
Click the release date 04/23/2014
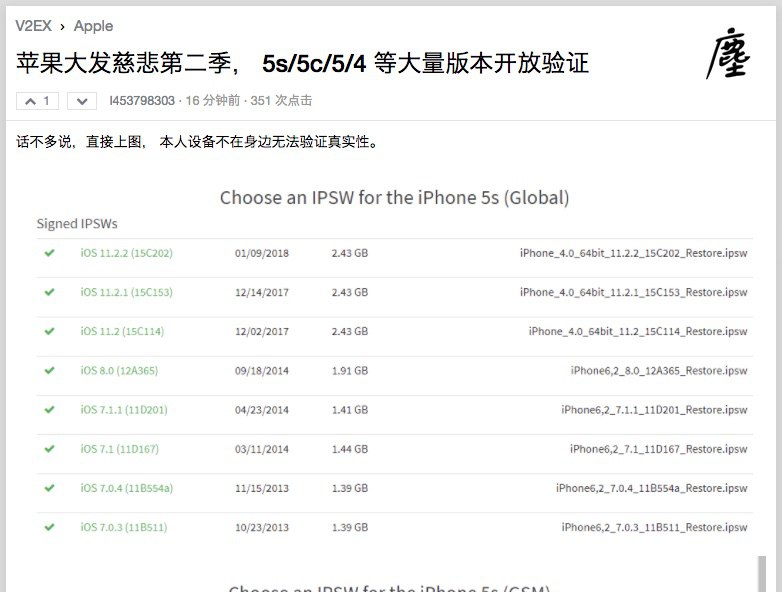[x=262, y=410]
